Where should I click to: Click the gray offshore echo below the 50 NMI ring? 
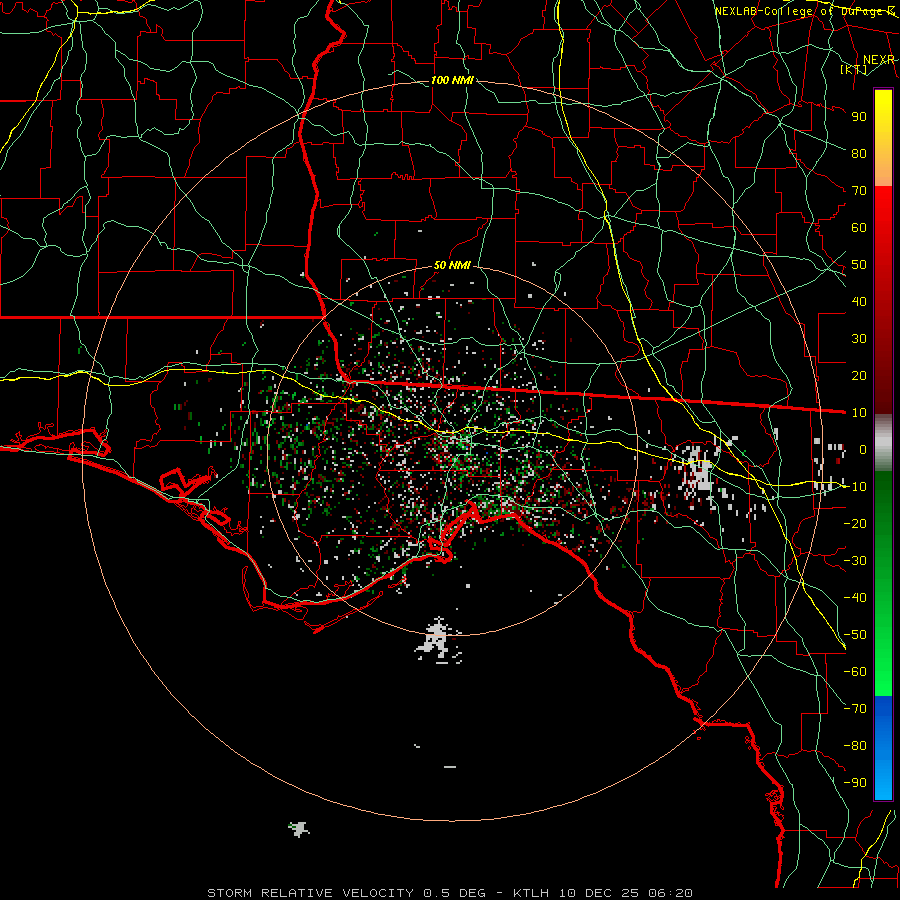click(x=438, y=640)
